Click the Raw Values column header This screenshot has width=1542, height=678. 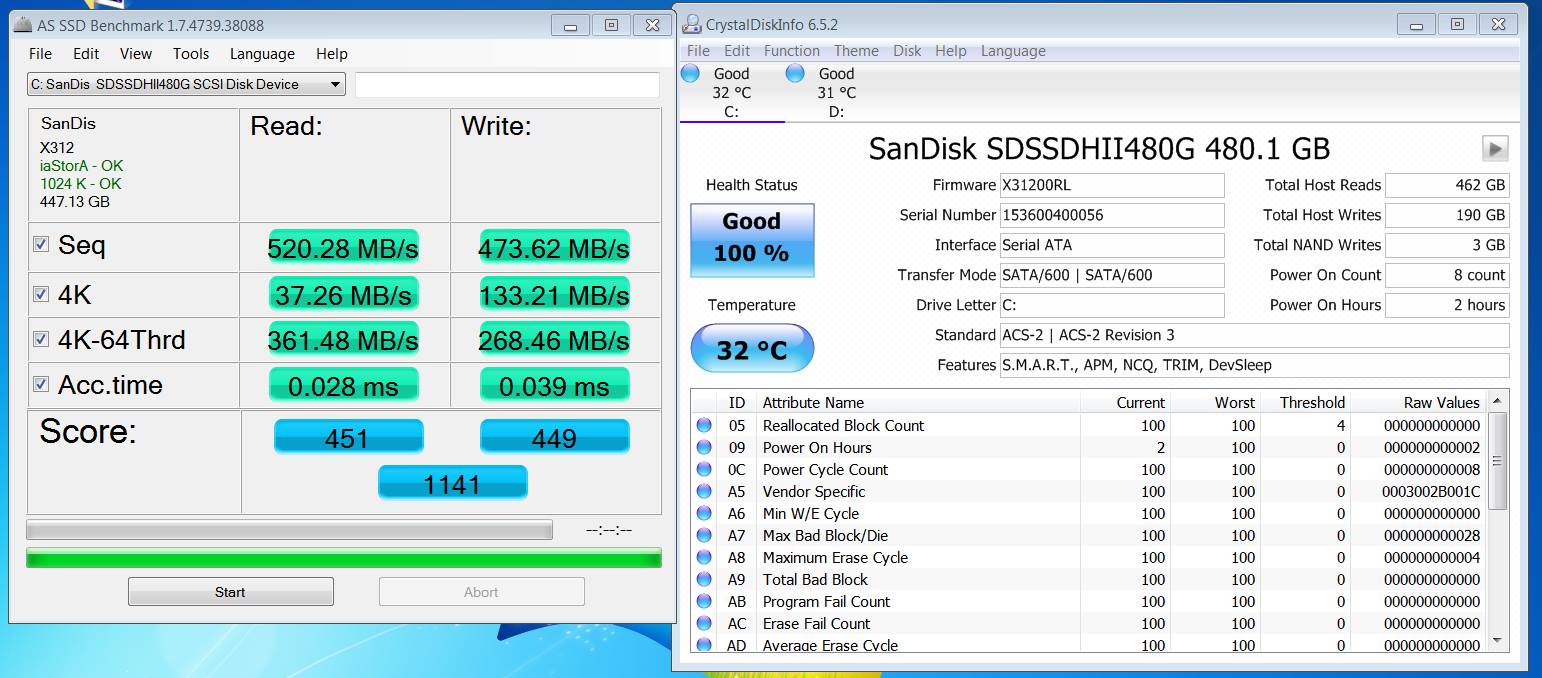(1417, 402)
